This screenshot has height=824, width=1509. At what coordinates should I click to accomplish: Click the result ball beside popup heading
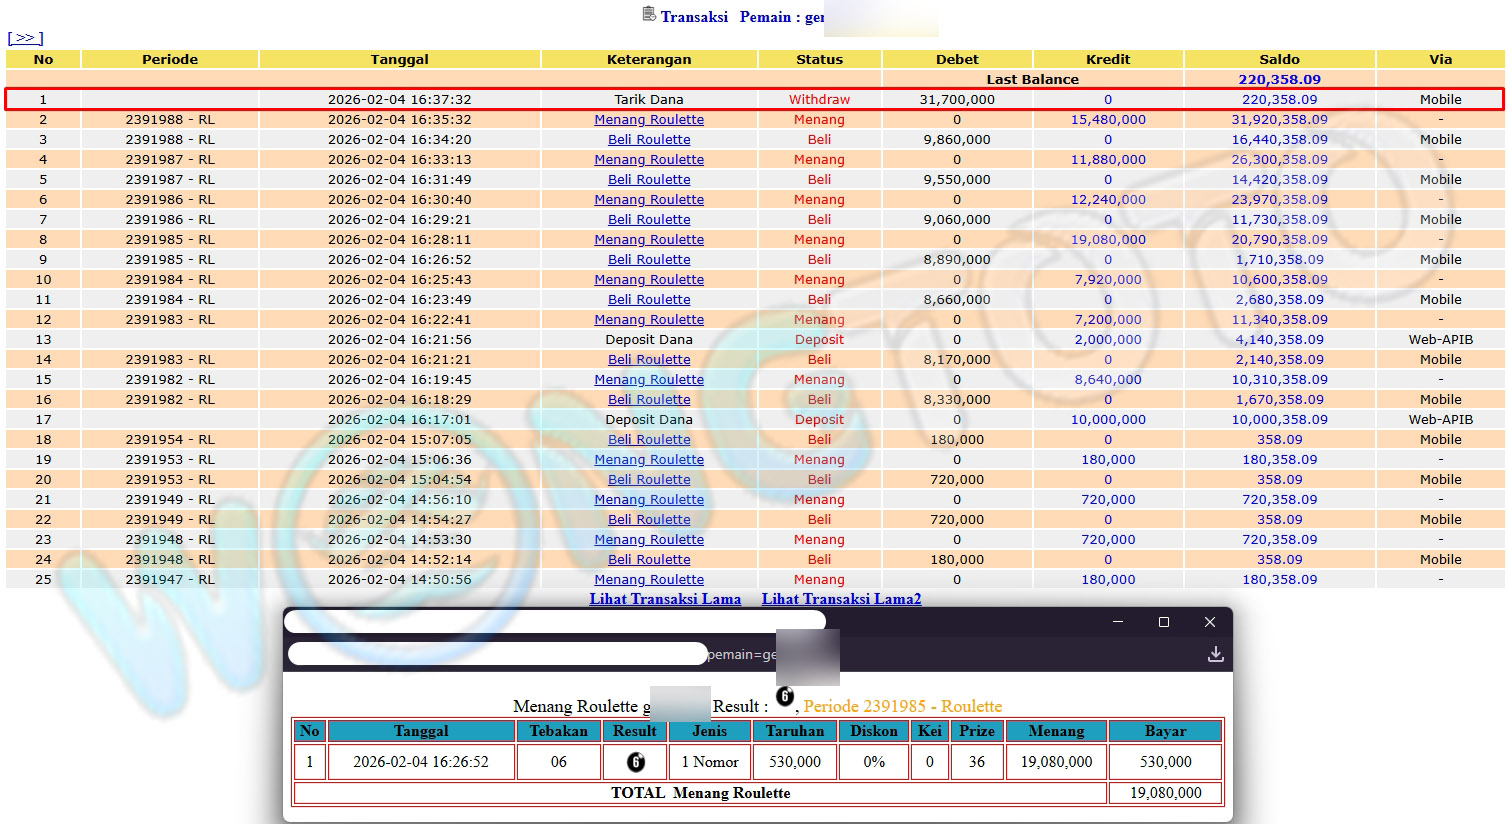coord(785,697)
